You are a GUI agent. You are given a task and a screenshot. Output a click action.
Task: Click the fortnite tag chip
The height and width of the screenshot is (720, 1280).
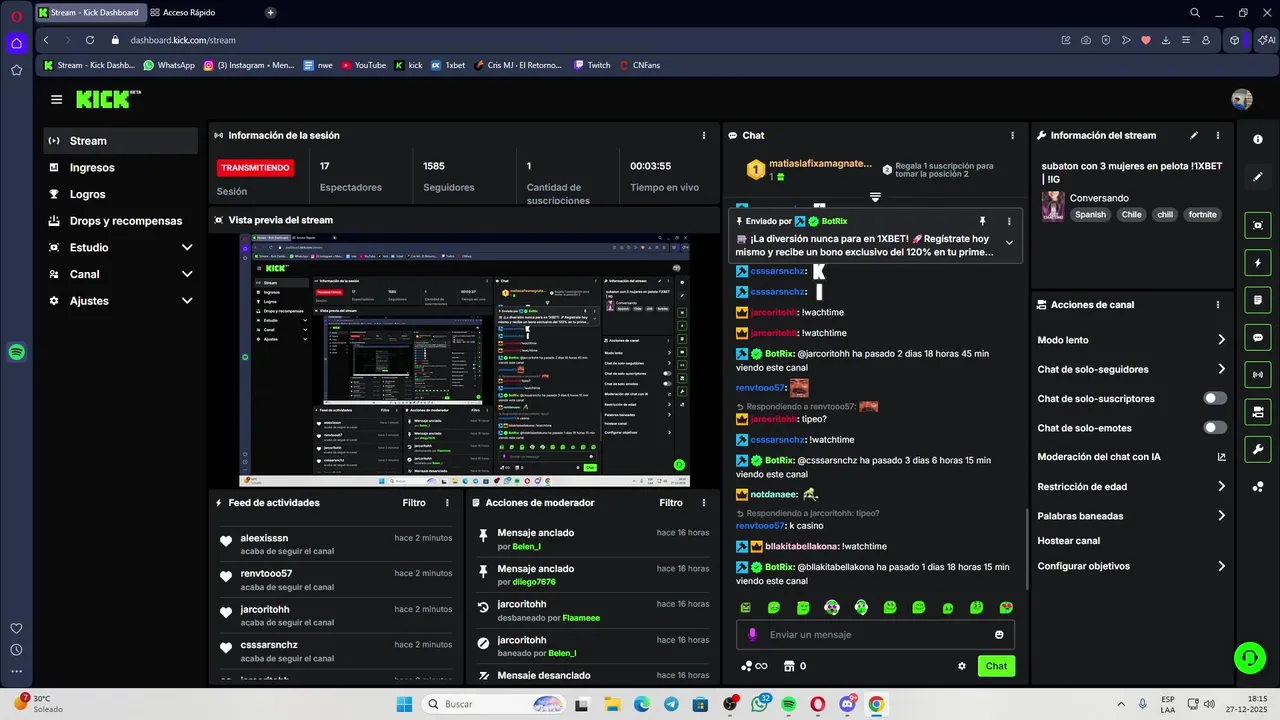(x=1202, y=215)
